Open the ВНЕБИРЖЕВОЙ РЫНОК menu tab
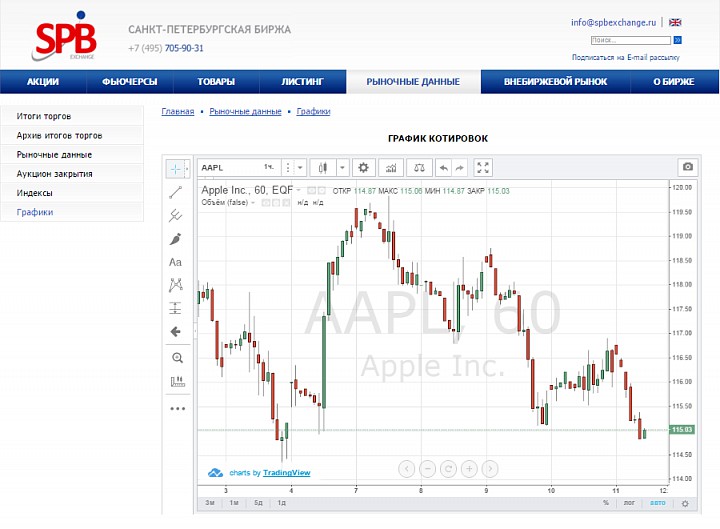 (x=556, y=82)
